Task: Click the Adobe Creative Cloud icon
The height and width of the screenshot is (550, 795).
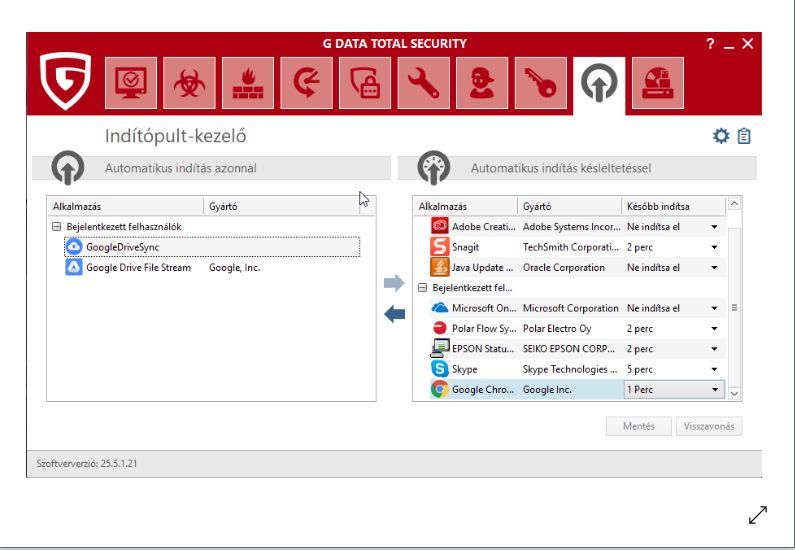Action: (x=440, y=226)
